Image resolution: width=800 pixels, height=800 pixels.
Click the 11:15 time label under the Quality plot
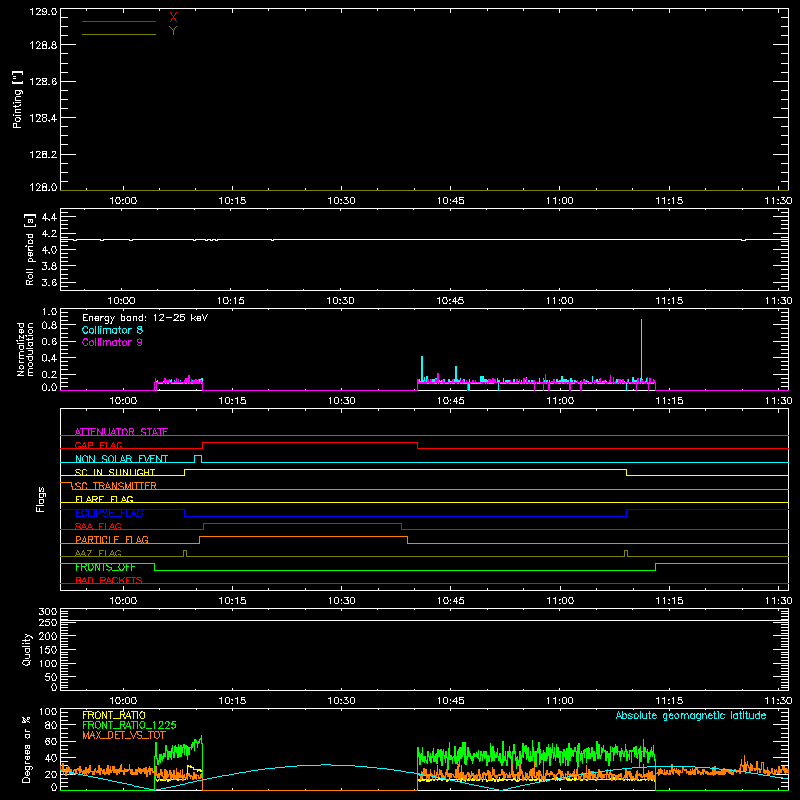(669, 701)
